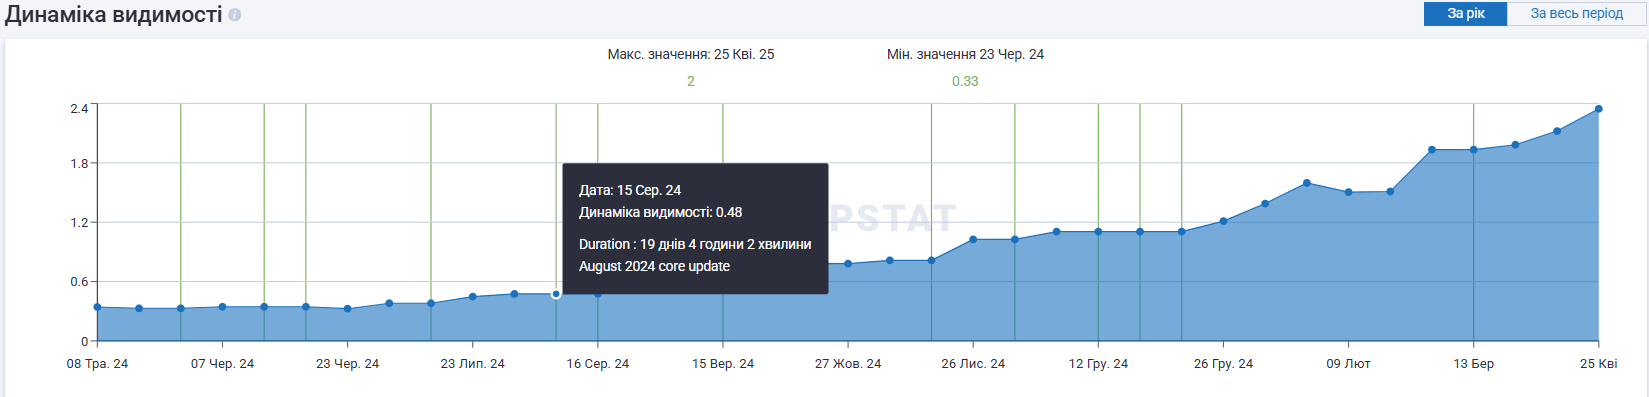Image resolution: width=1649 pixels, height=397 pixels.
Task: Click the August 2024 core update tooltip text
Action: [x=654, y=266]
